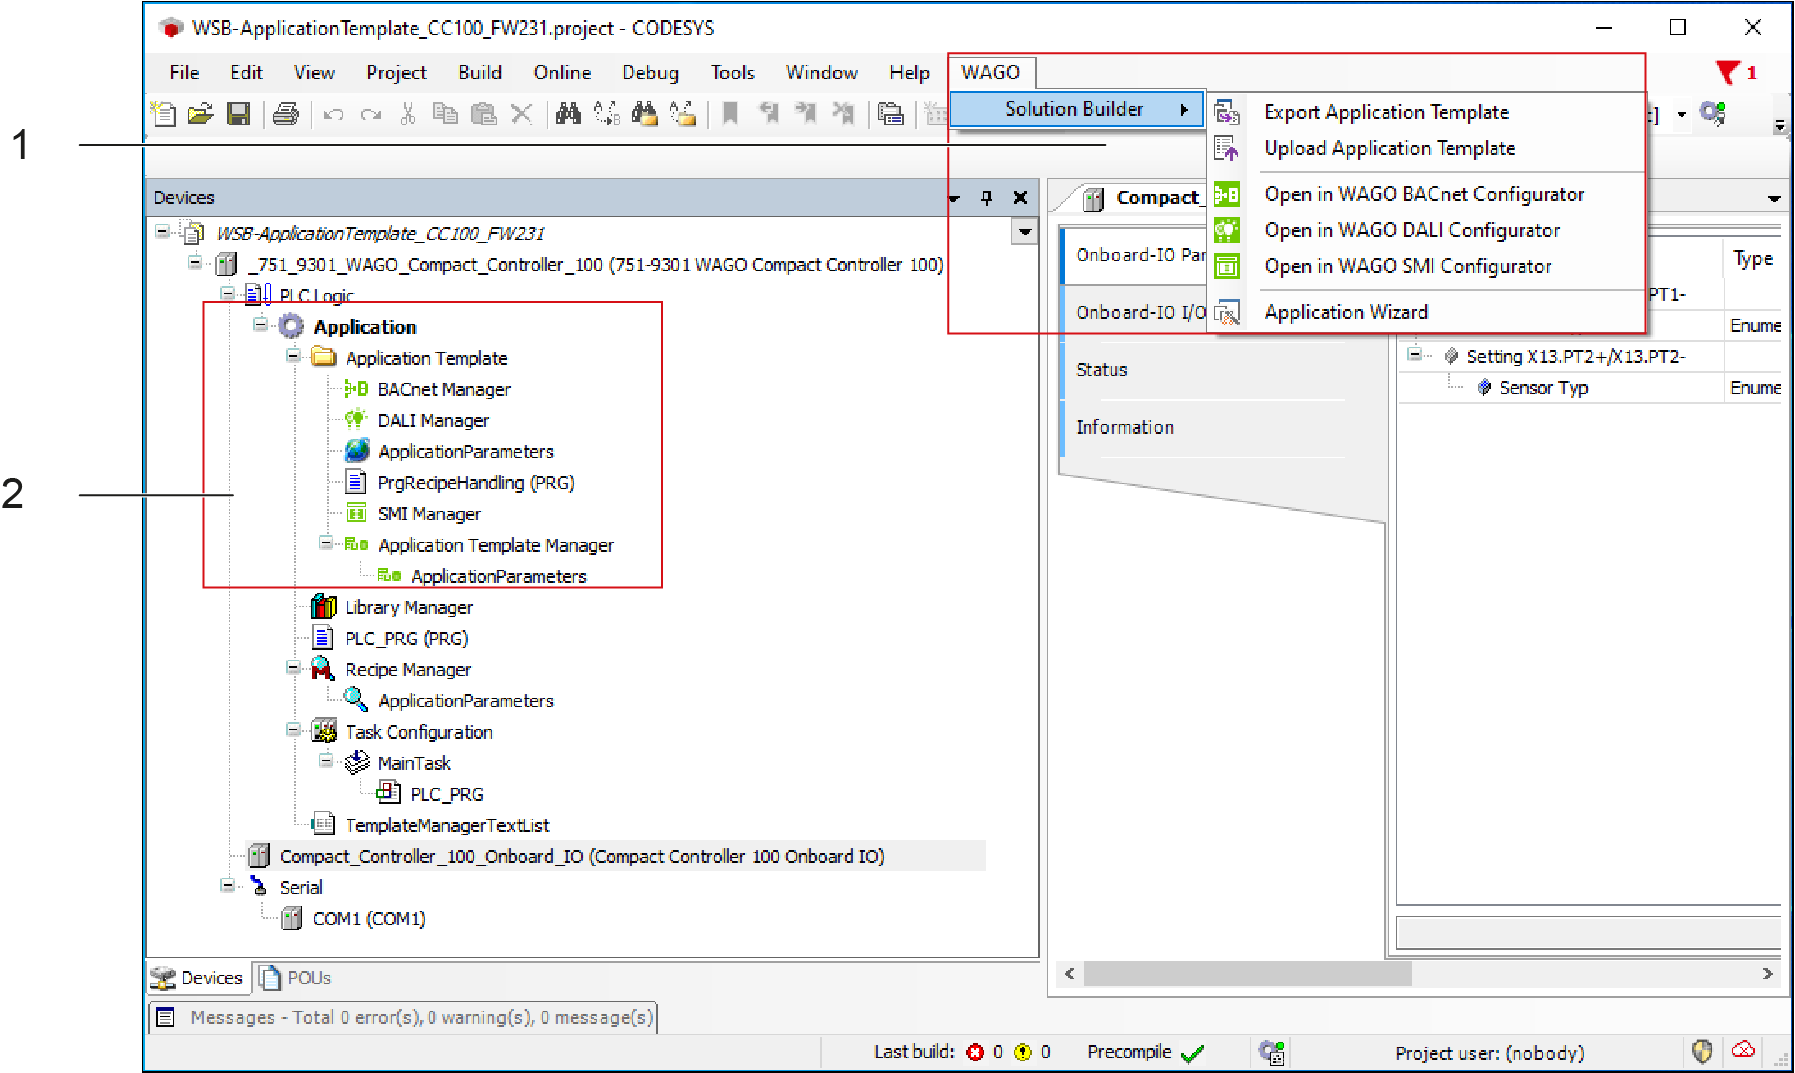The height and width of the screenshot is (1073, 1795).
Task: Open the WAGO menu
Action: coord(991,72)
